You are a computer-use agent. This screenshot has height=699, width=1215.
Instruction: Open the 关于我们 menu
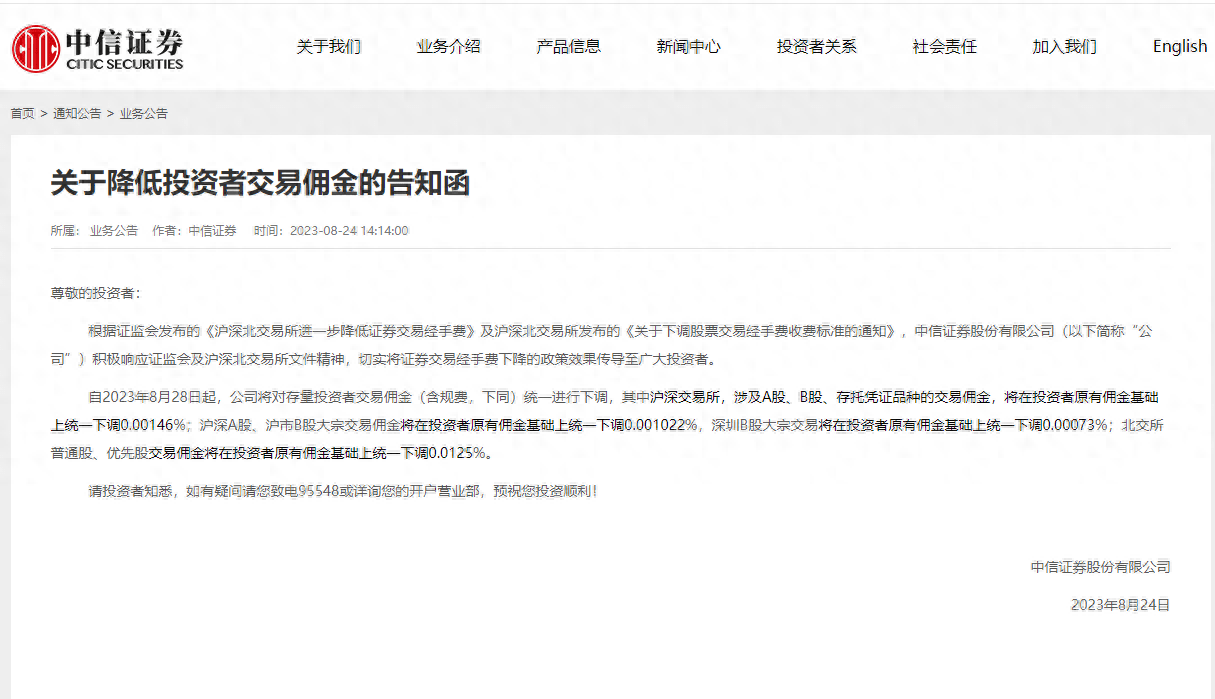click(328, 47)
